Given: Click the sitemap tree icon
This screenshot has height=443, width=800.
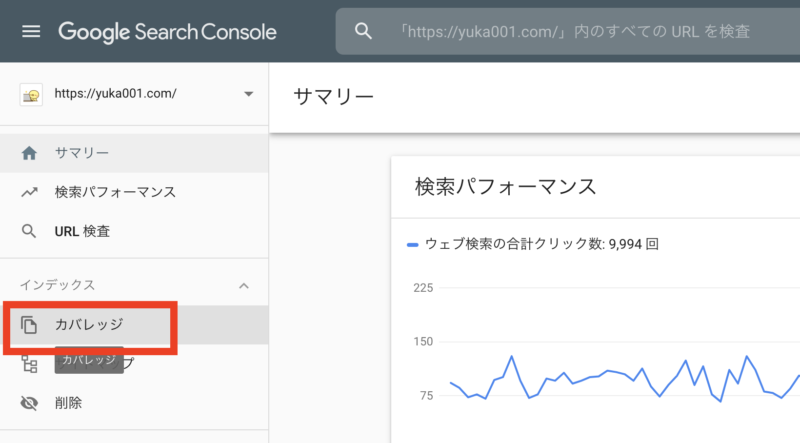Looking at the screenshot, I should click(x=29, y=364).
